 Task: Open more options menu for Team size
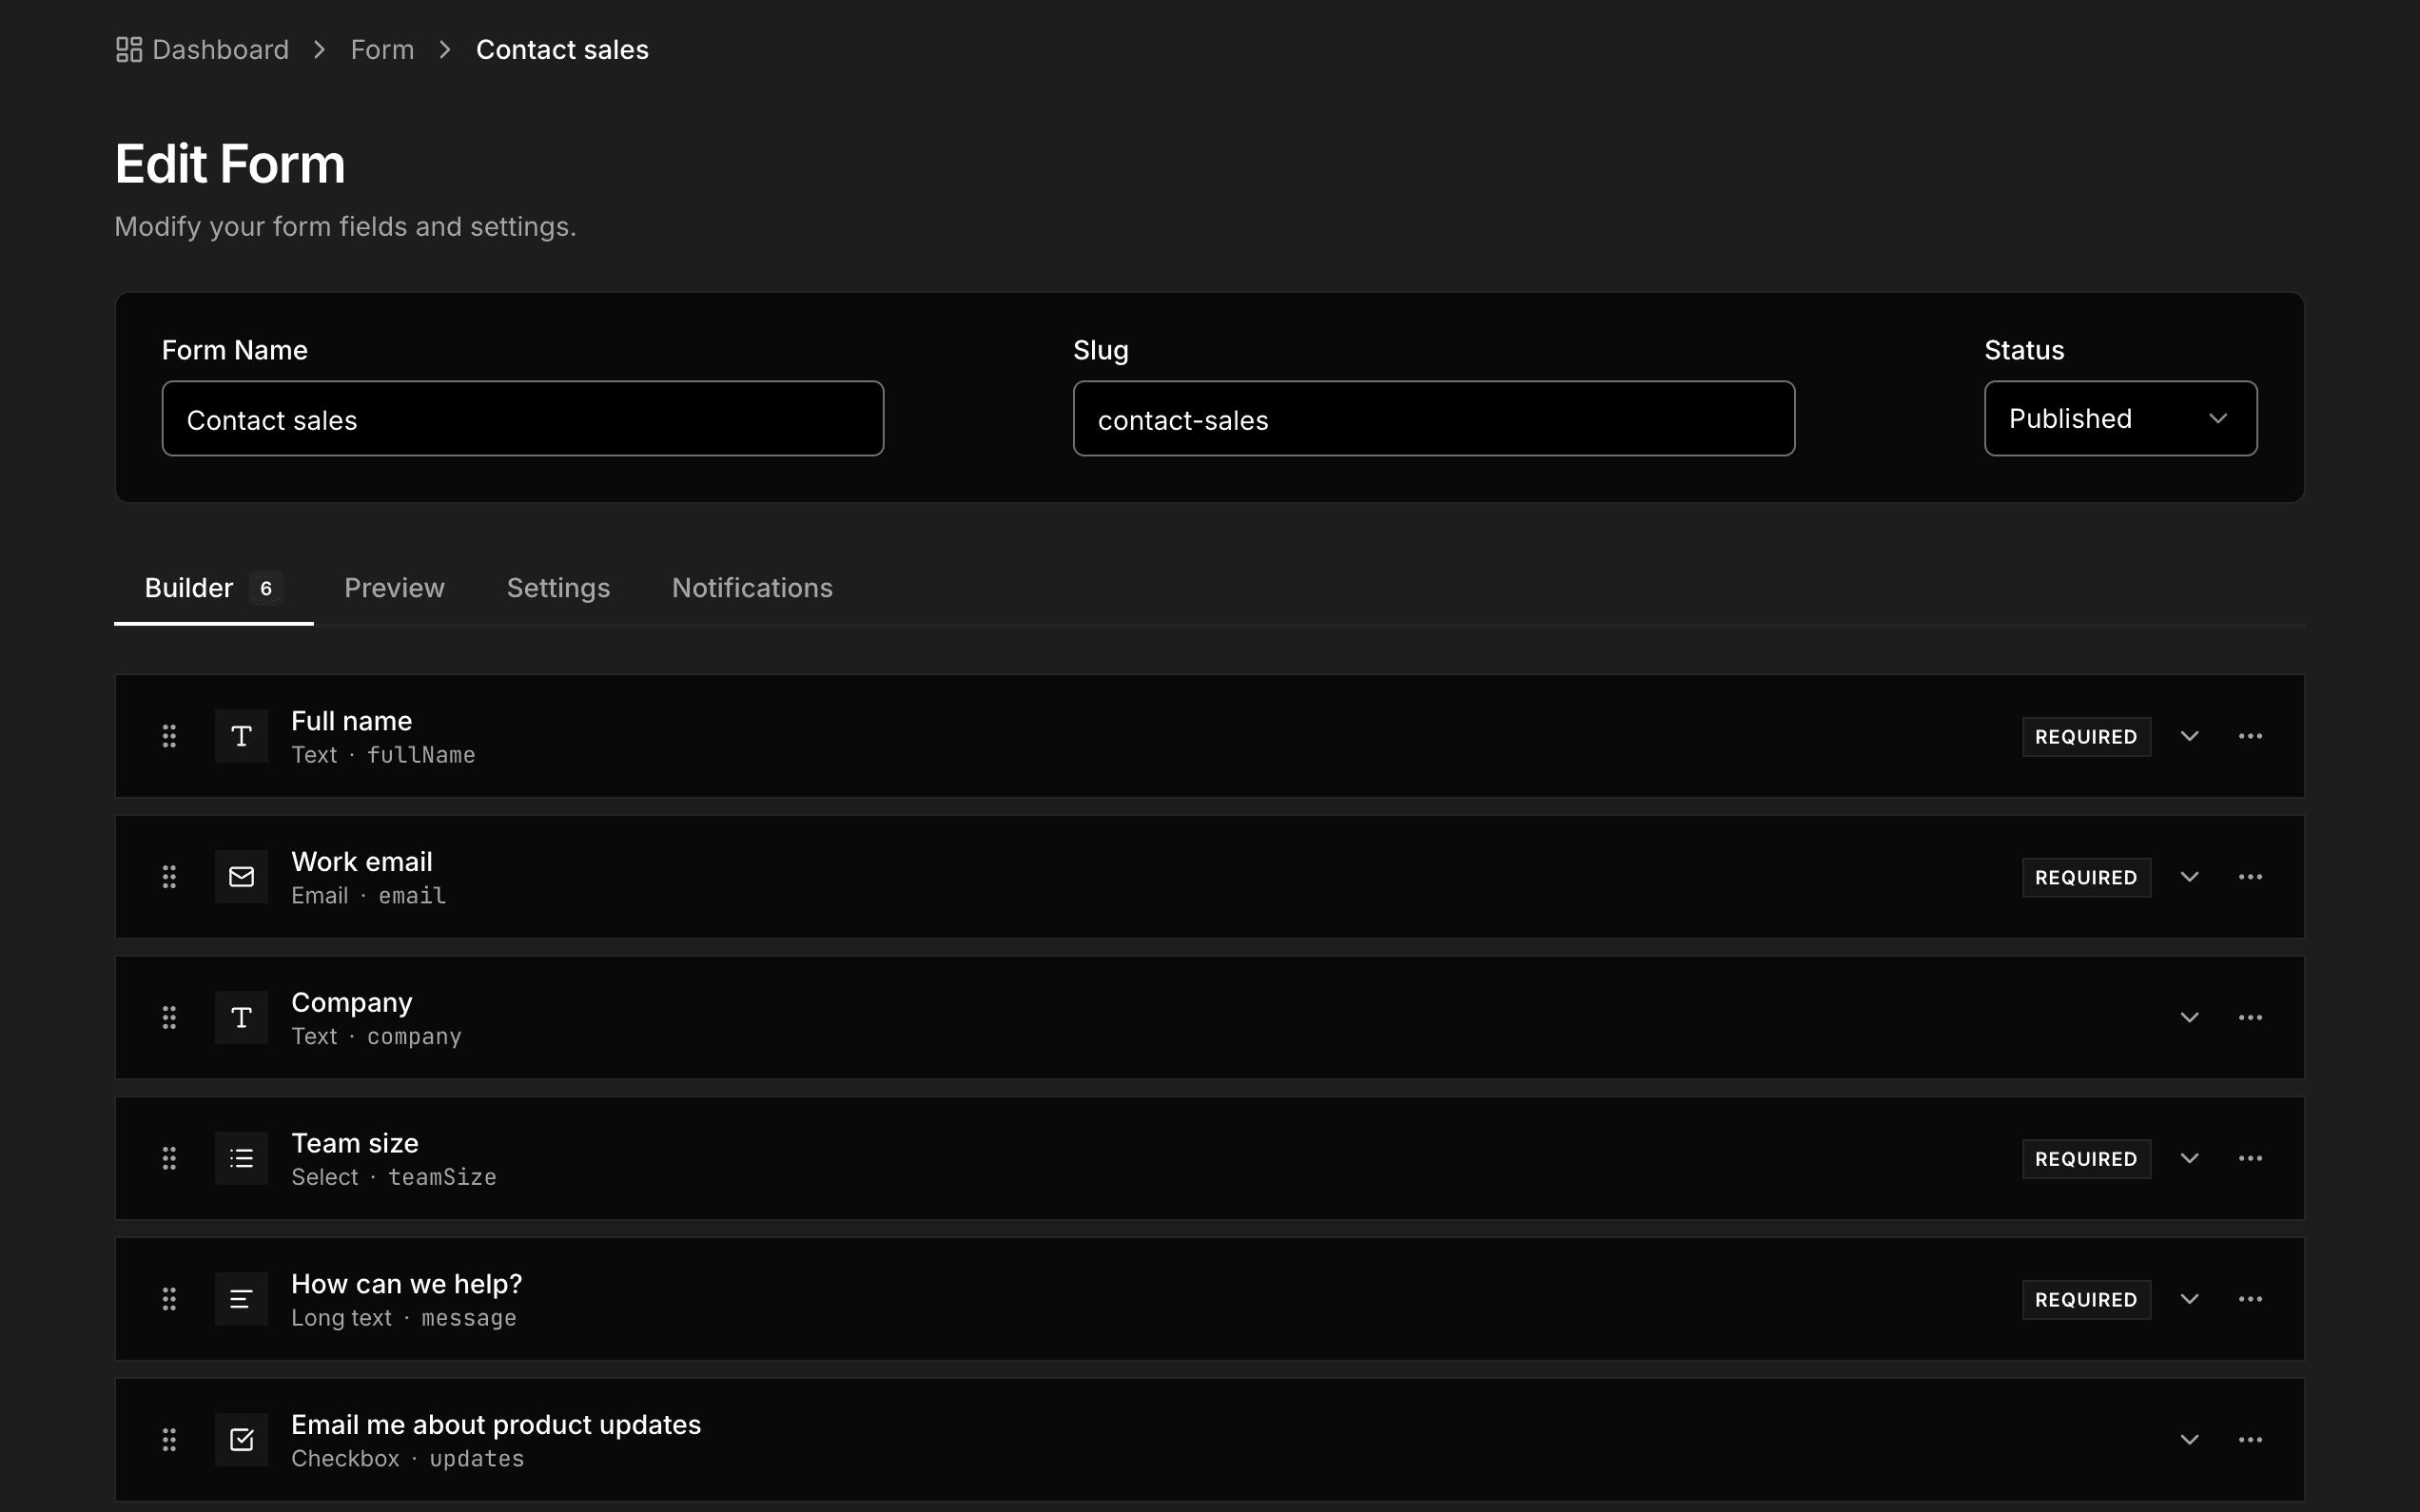point(2250,1159)
